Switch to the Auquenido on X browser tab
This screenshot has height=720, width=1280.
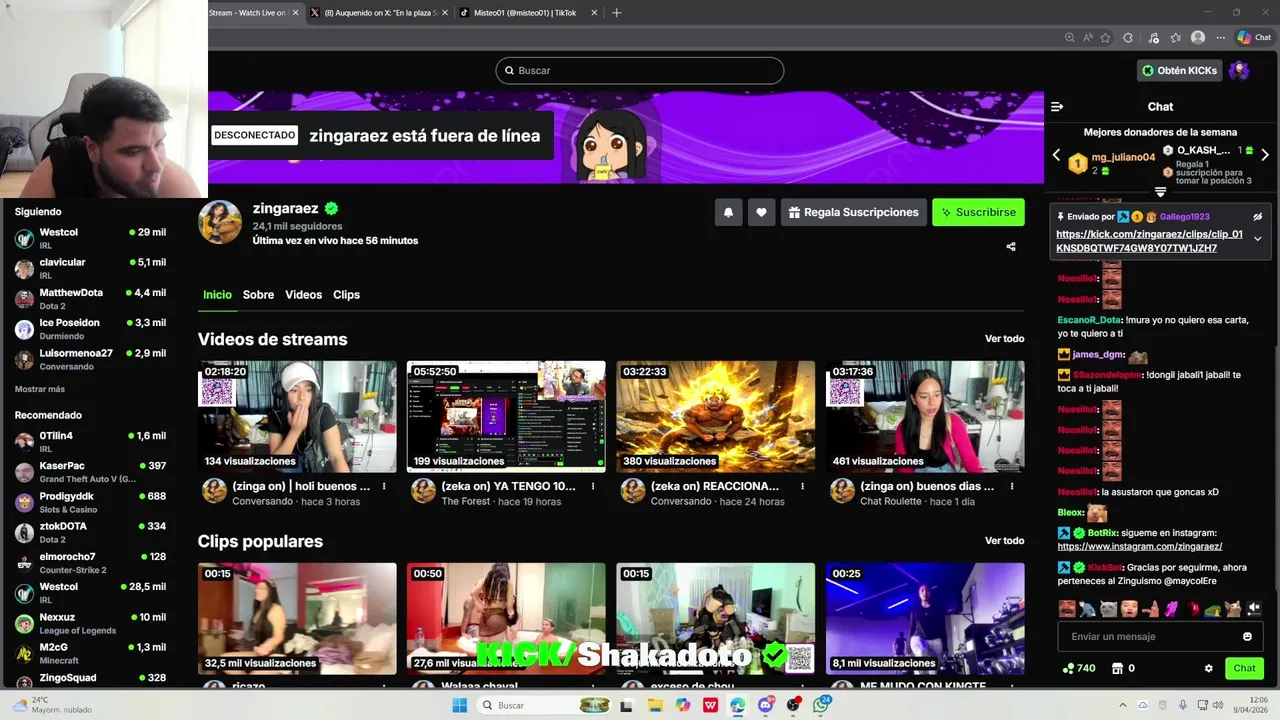click(378, 13)
